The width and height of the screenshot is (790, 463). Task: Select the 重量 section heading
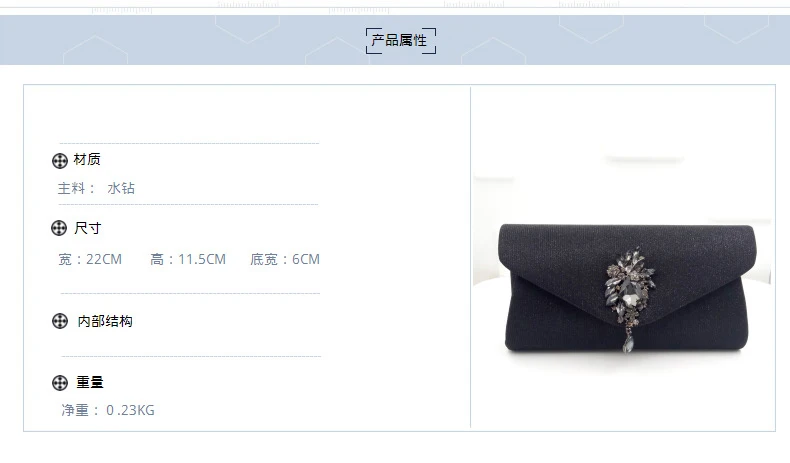pos(90,382)
